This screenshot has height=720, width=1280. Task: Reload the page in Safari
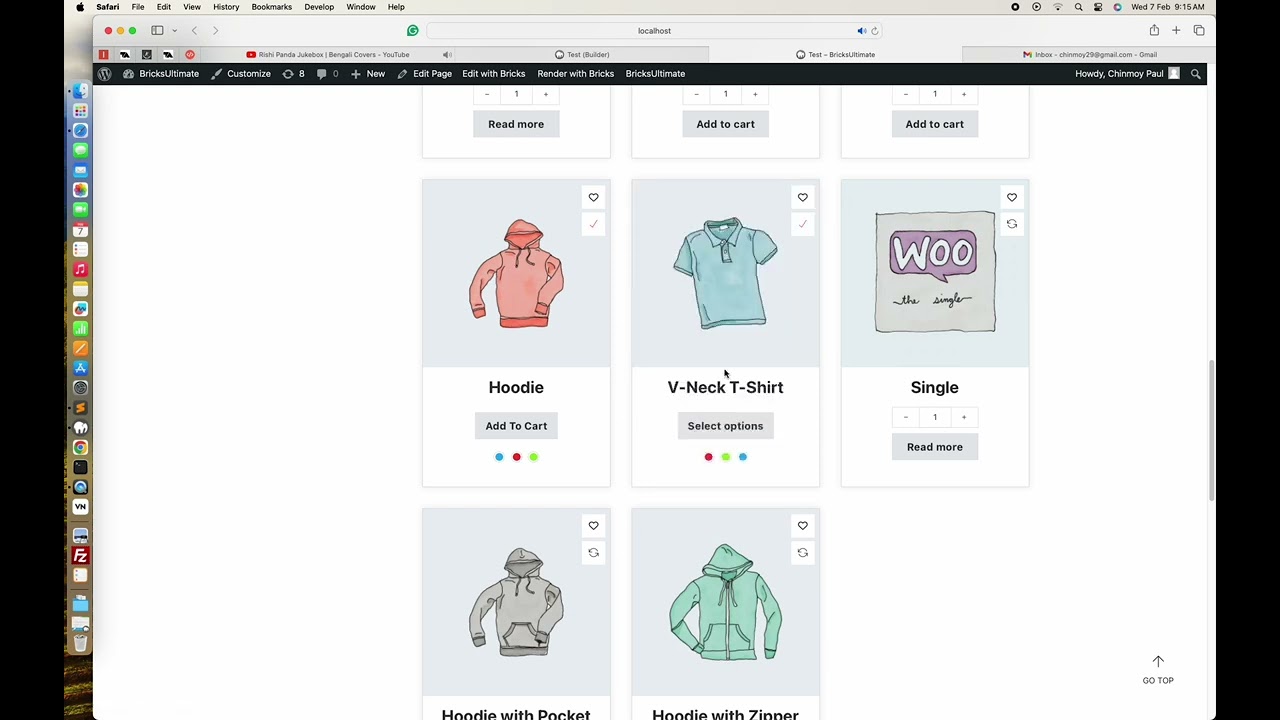tap(874, 31)
